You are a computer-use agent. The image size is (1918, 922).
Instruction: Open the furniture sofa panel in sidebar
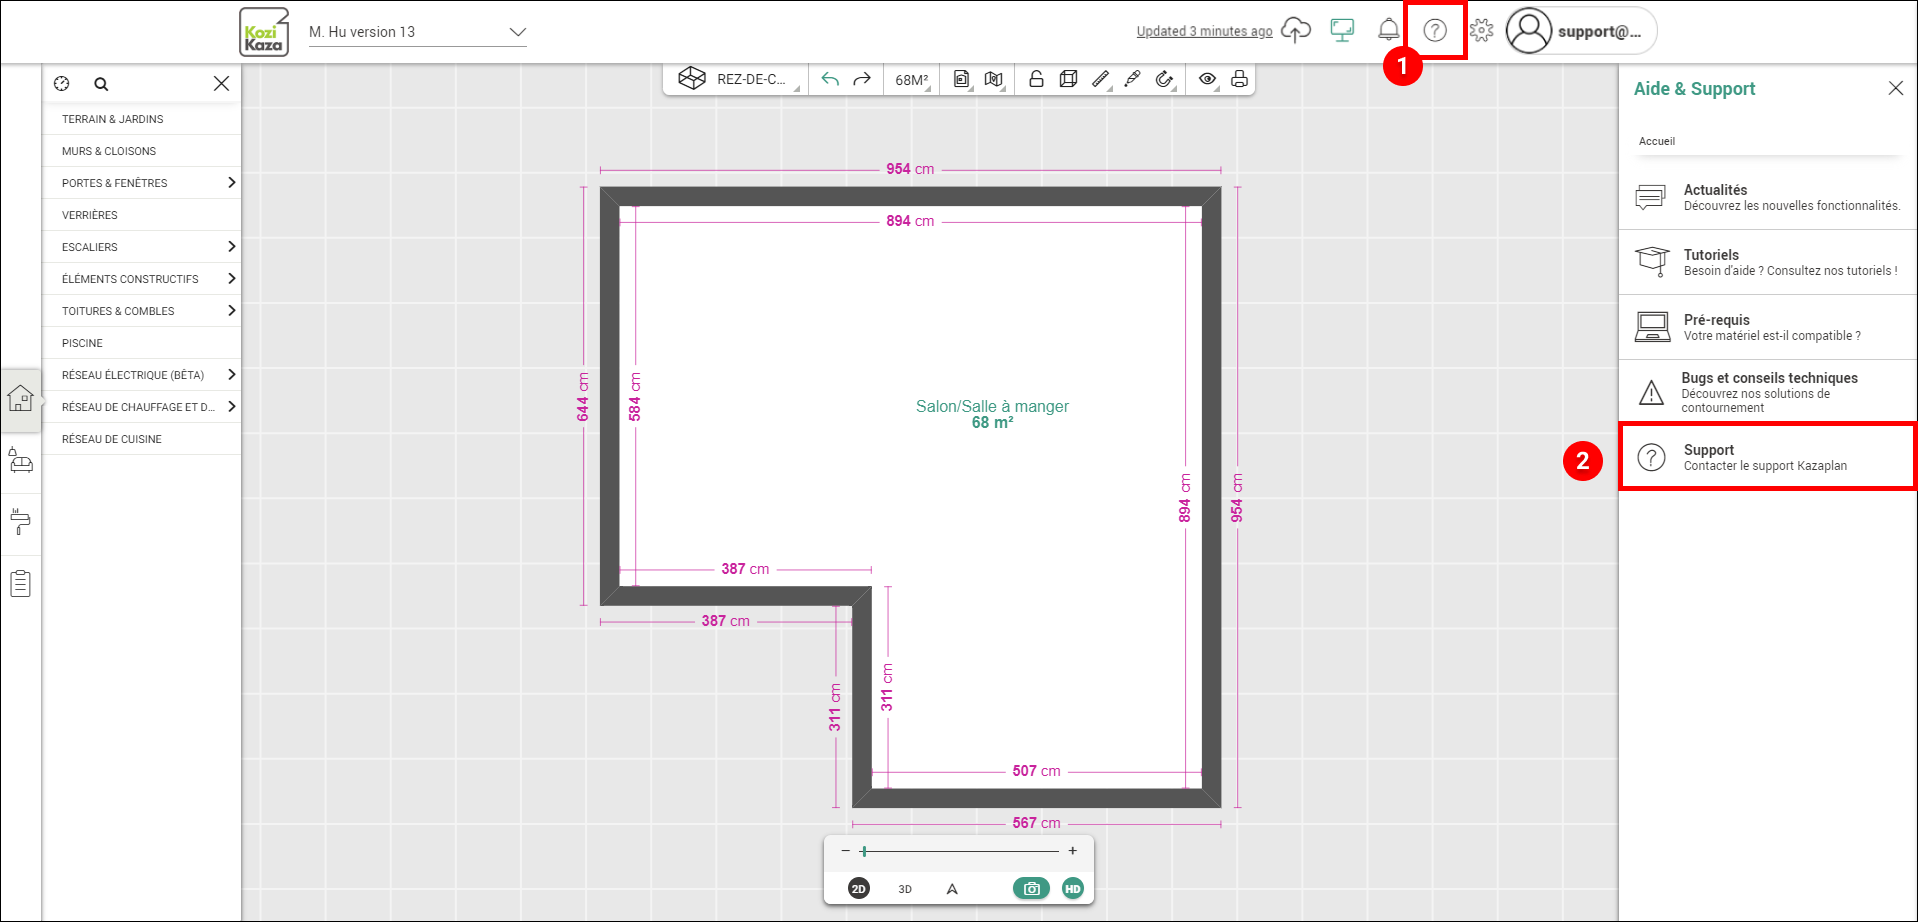coord(21,462)
